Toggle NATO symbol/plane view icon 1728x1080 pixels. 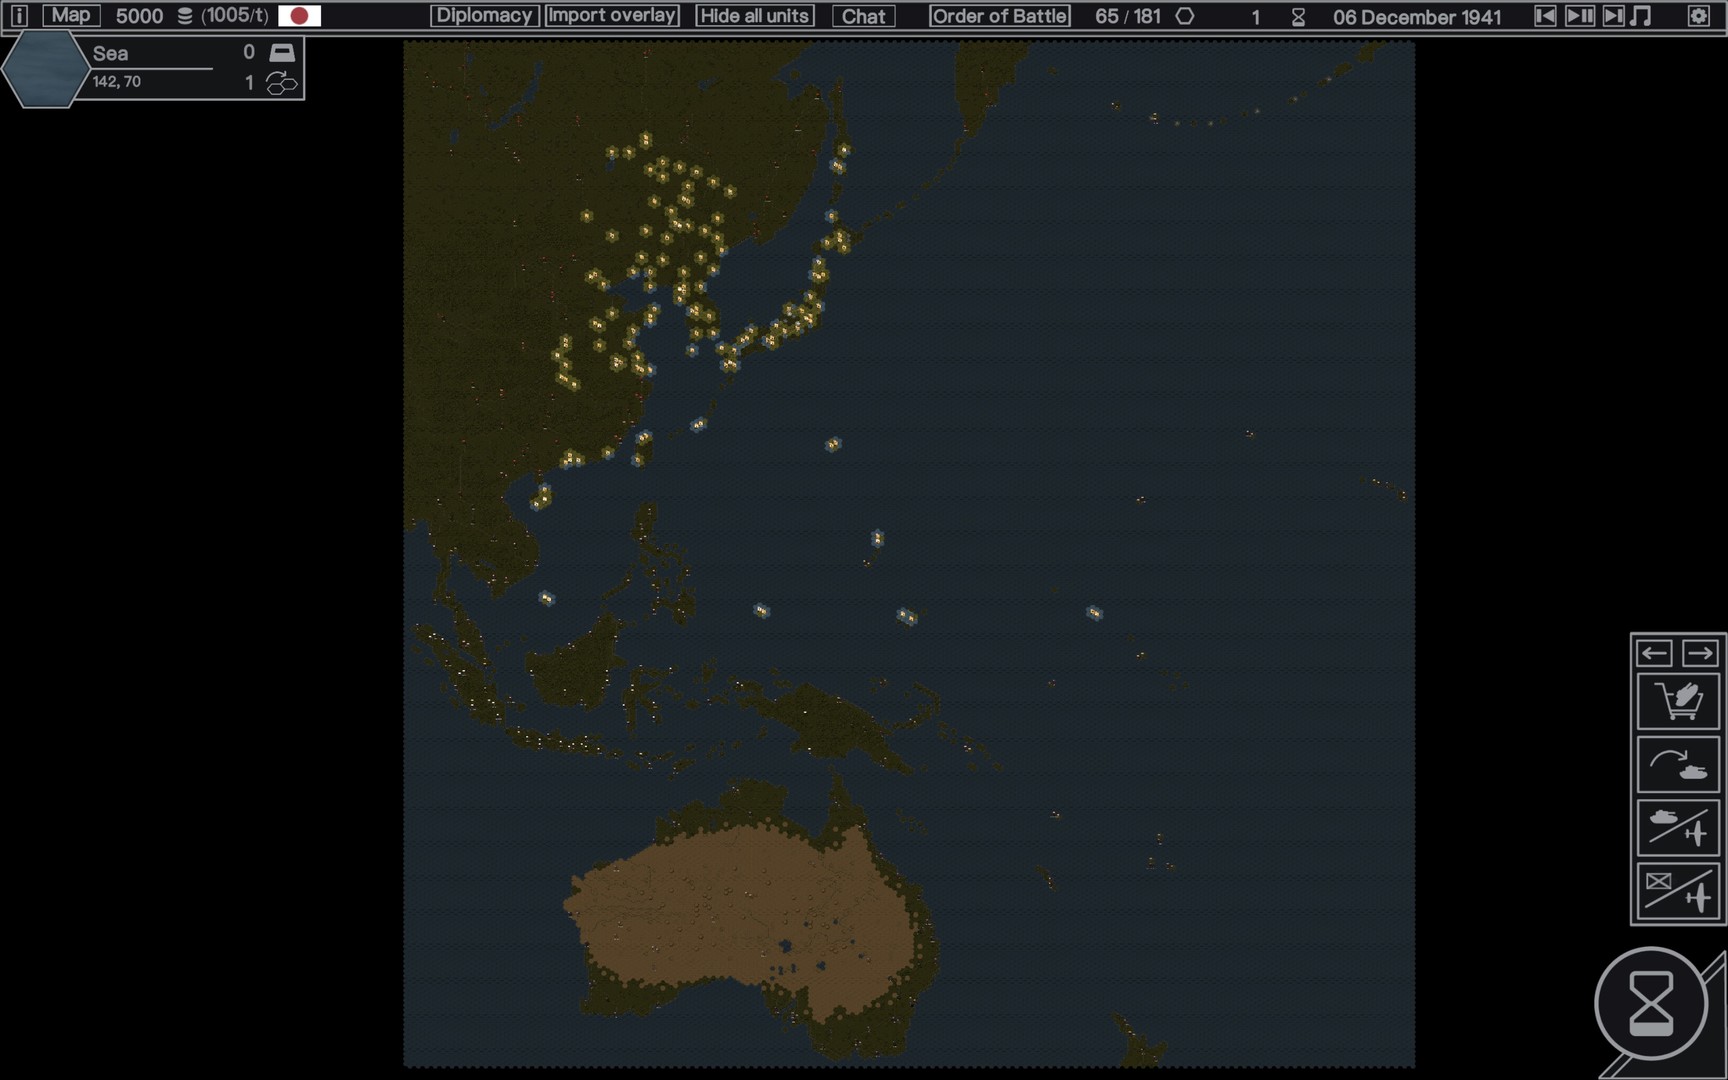point(1678,891)
